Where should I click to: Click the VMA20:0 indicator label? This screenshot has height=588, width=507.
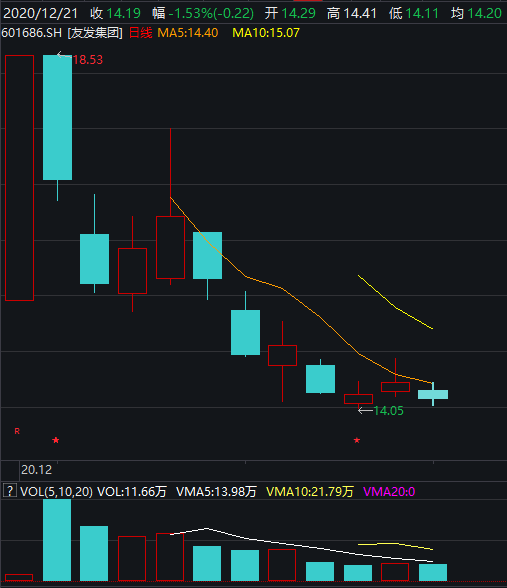pos(389,491)
